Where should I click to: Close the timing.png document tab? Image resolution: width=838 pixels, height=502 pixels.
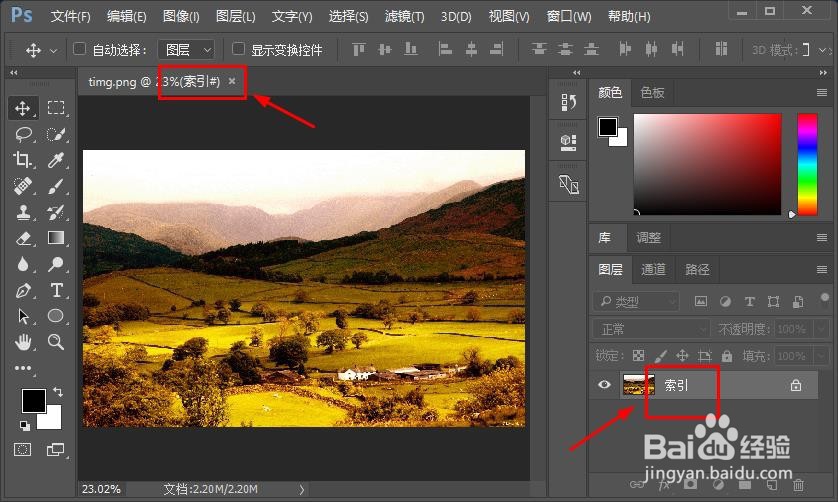(x=232, y=81)
